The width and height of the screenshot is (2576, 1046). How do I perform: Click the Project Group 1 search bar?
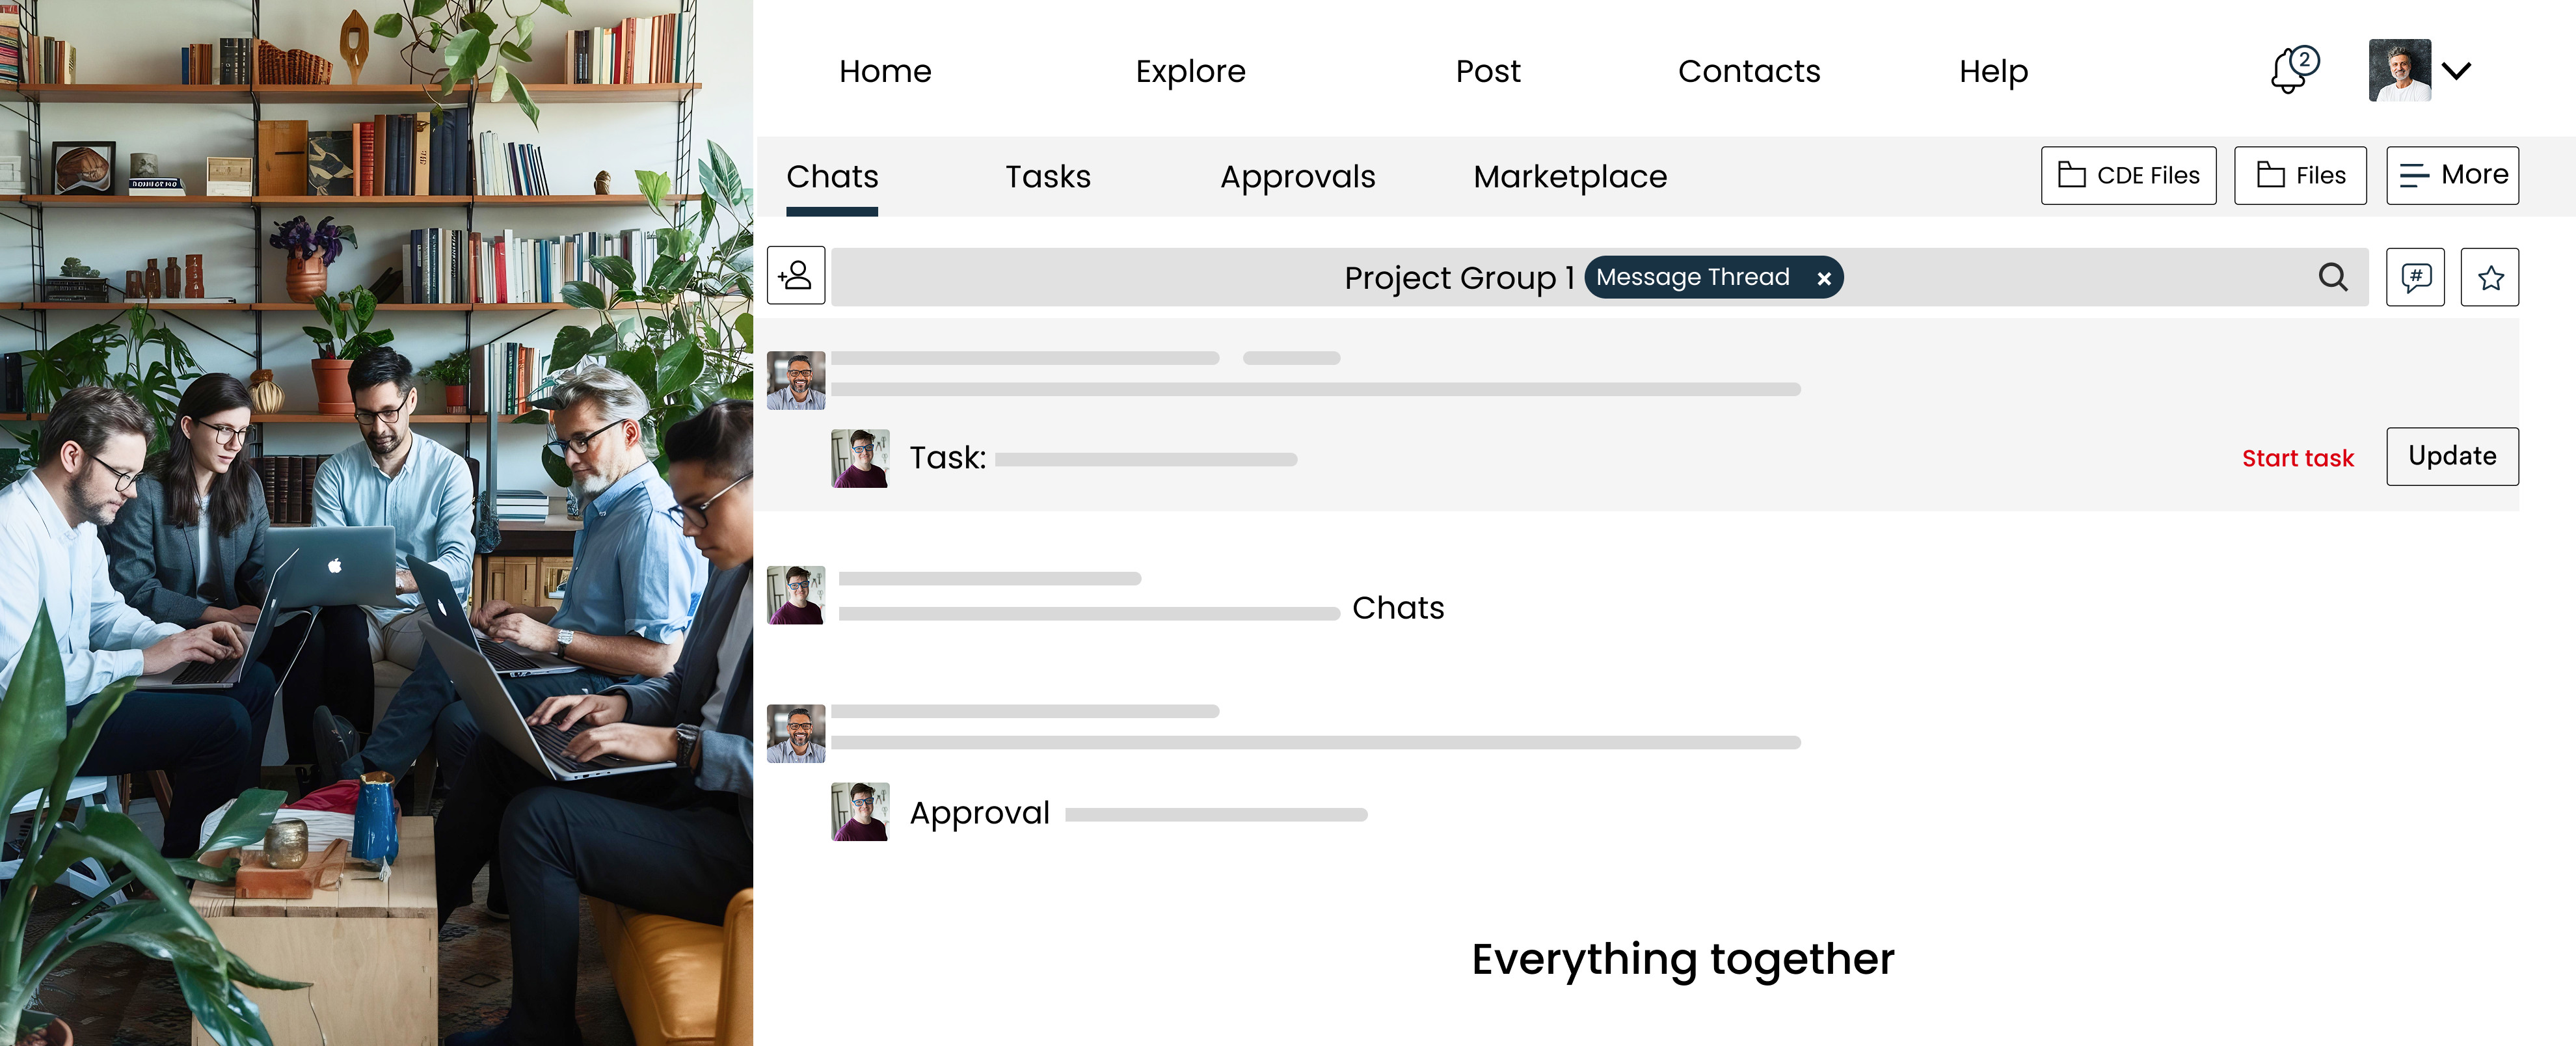click(x=1100, y=277)
